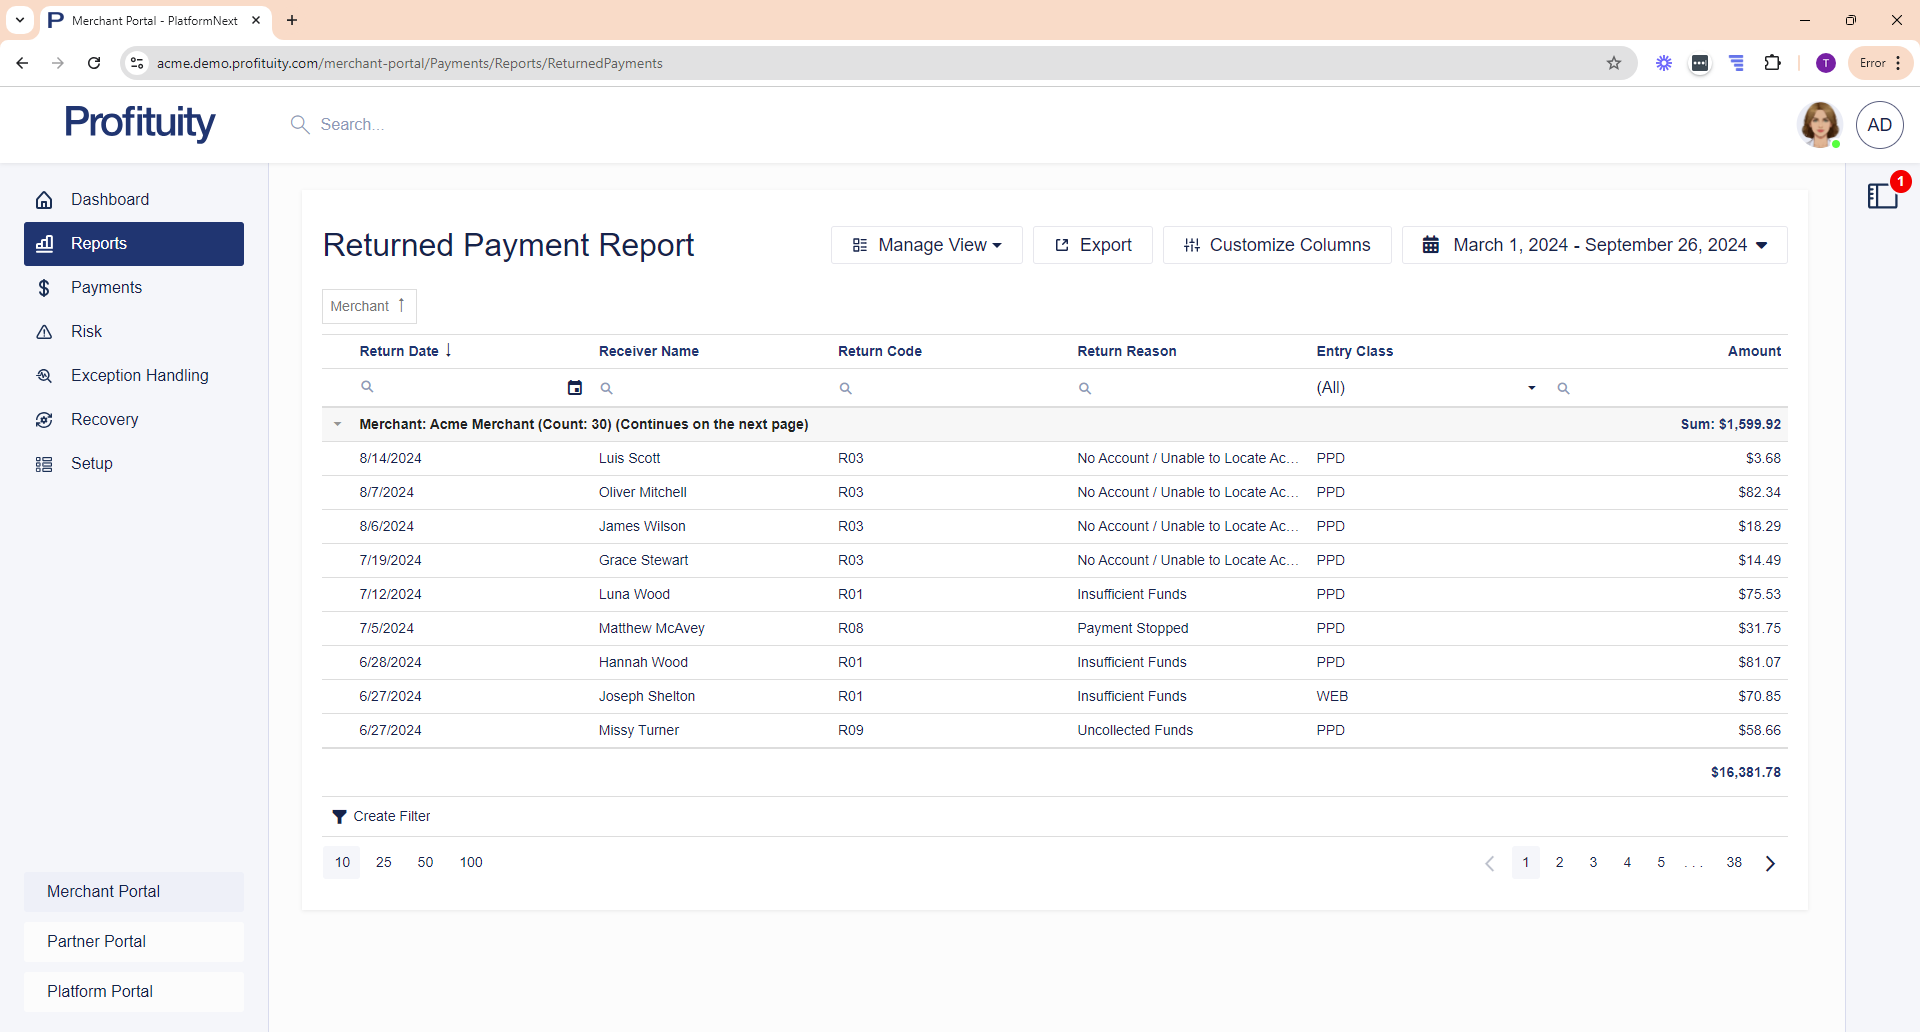
Task: Click the calendar icon in Return Date filter
Action: point(575,388)
